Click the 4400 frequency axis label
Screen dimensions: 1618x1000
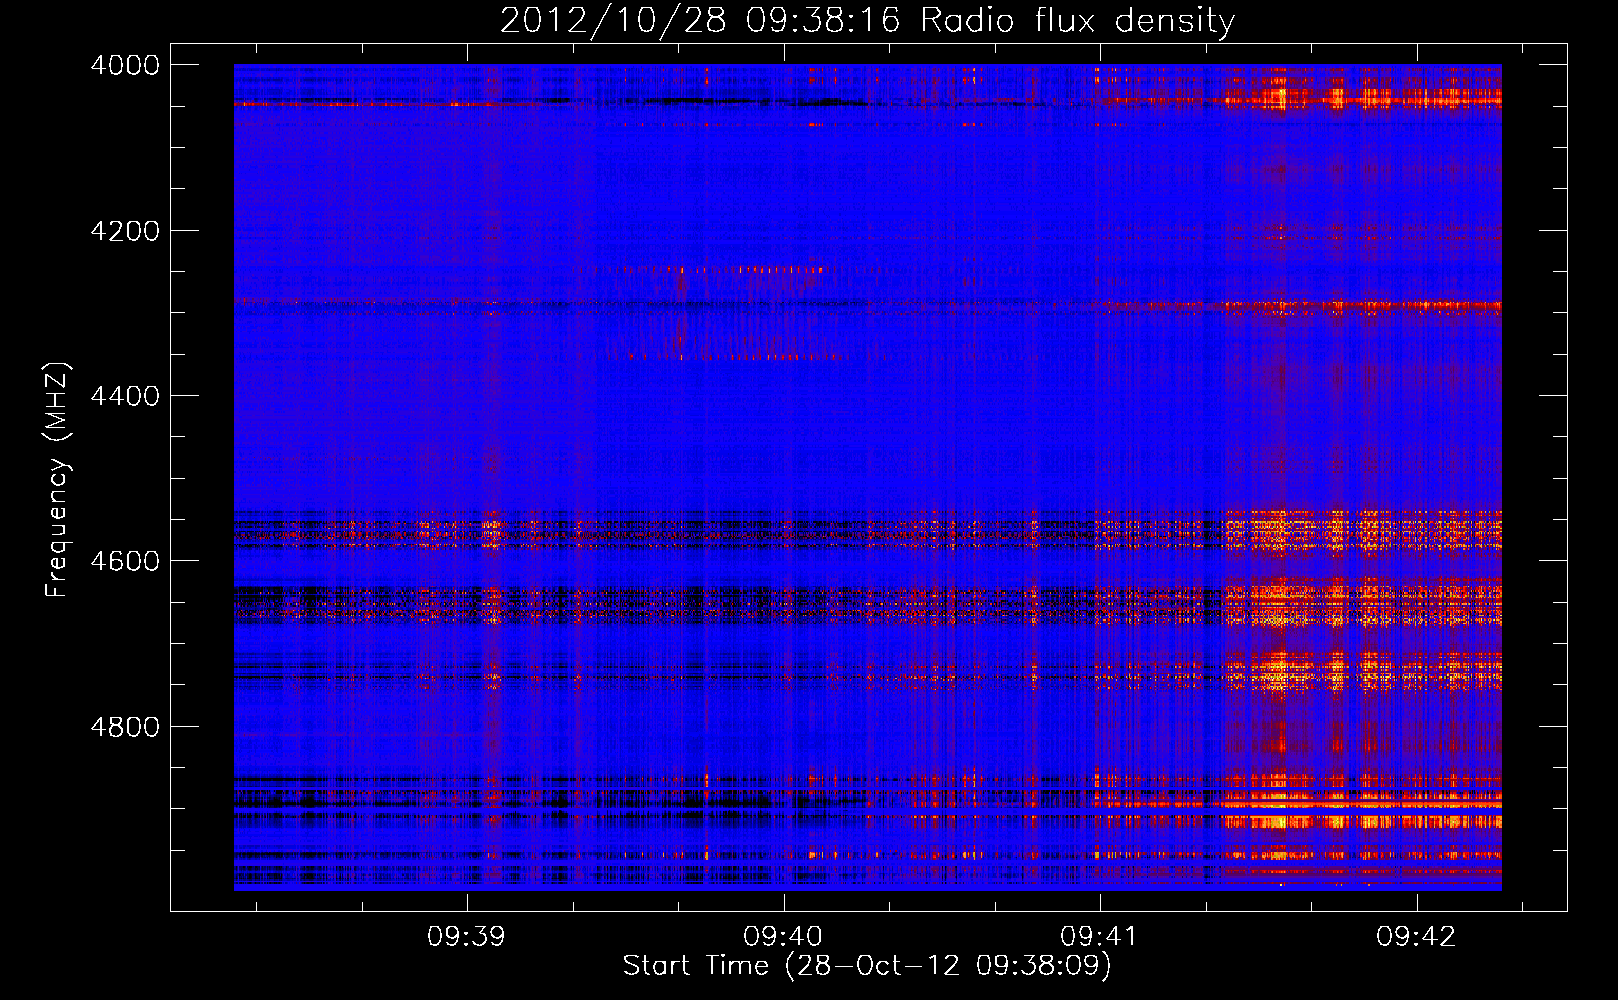(125, 396)
